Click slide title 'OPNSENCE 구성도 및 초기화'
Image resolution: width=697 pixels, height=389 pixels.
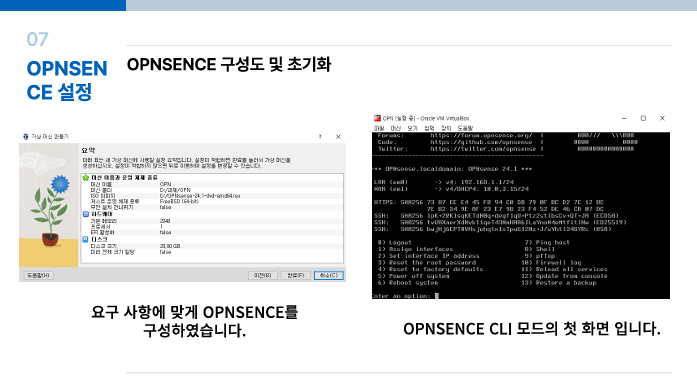point(229,64)
